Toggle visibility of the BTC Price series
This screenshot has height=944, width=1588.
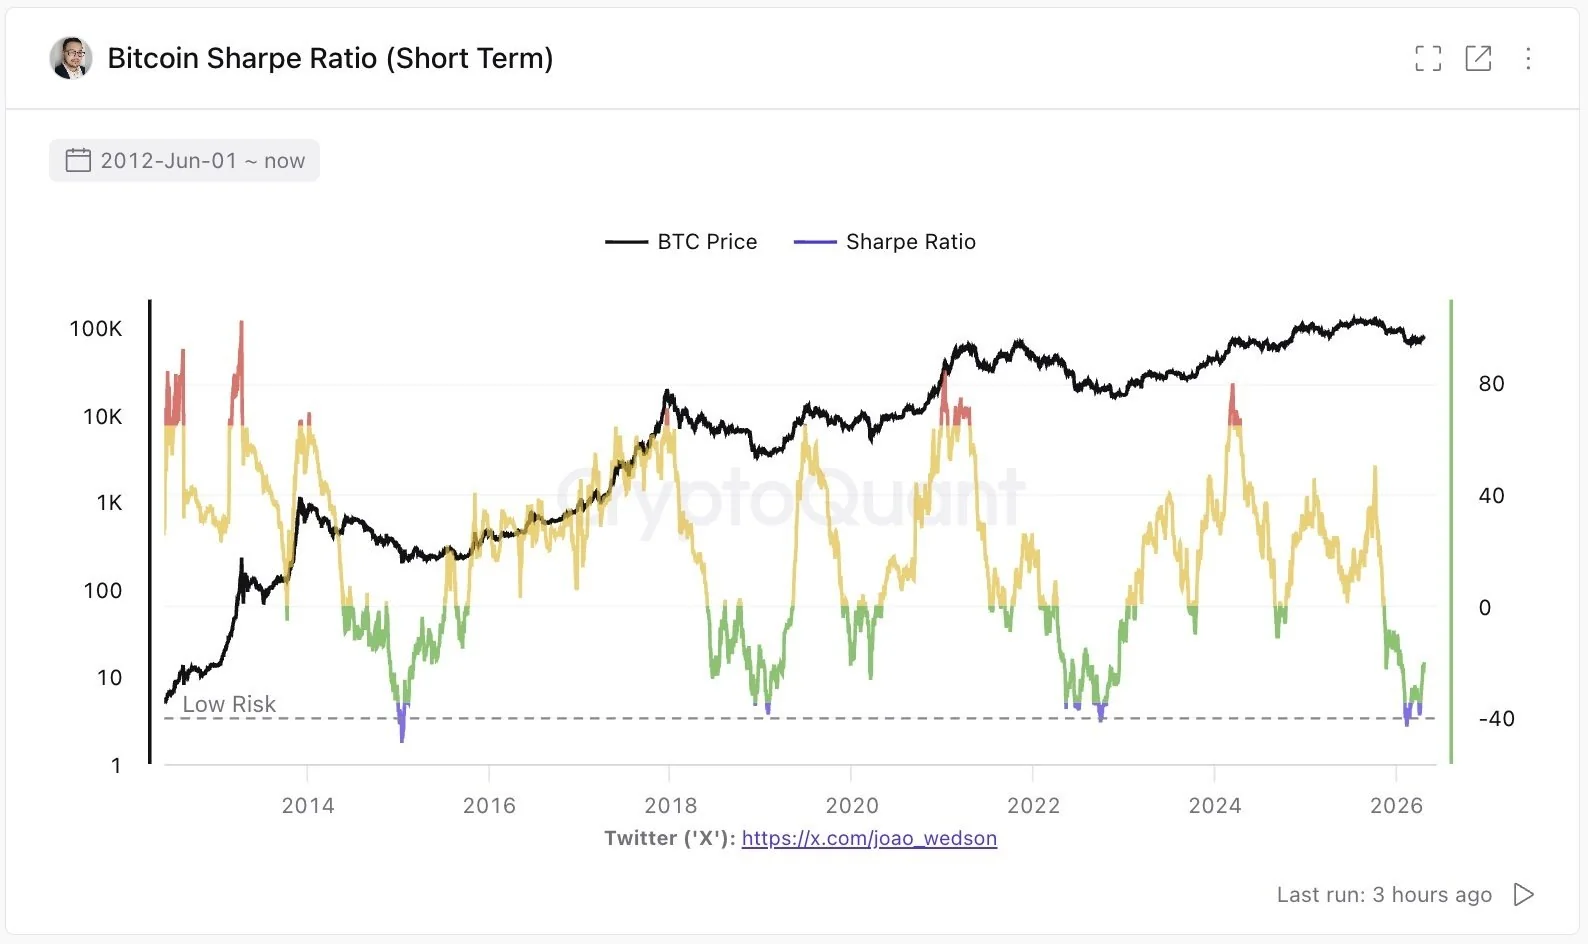click(706, 241)
